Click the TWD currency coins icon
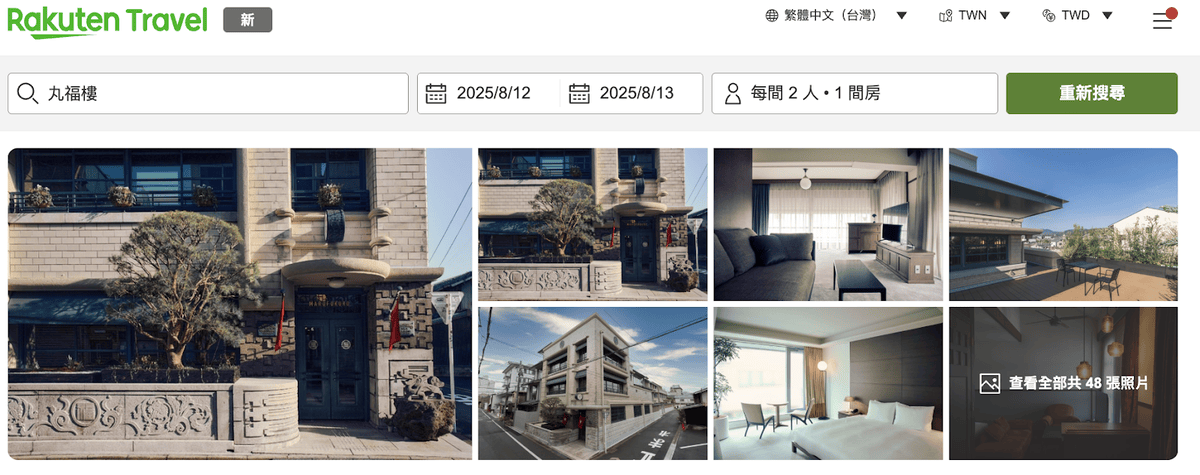 [1049, 15]
